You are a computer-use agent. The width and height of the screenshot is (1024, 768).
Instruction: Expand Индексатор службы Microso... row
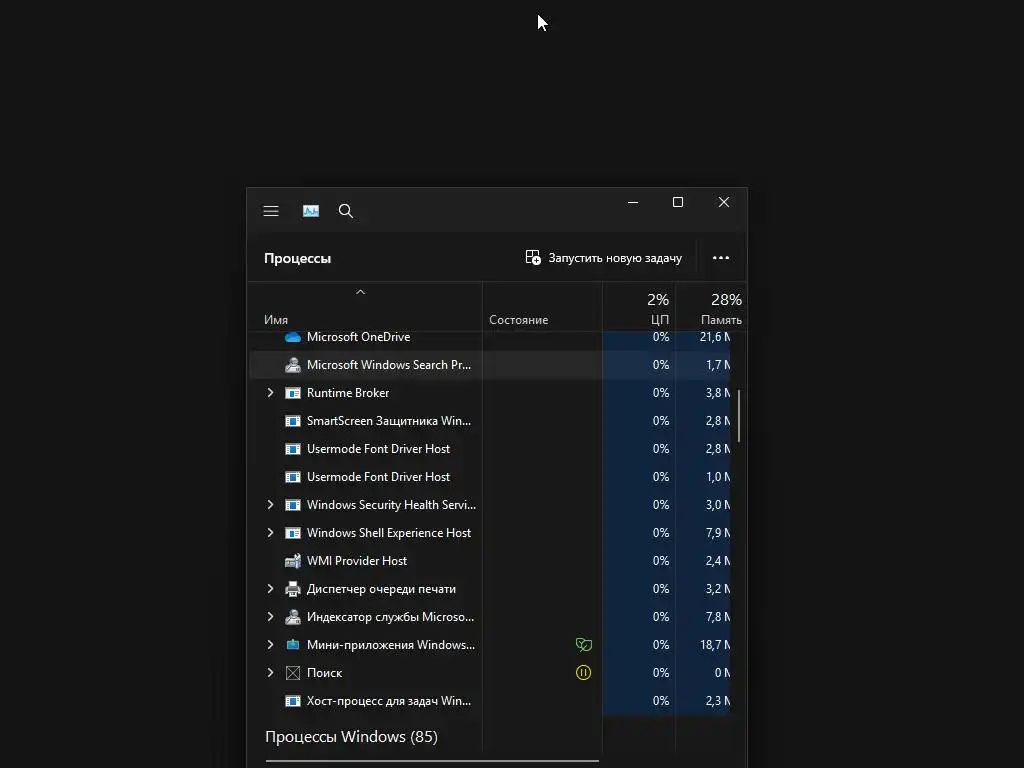pos(270,617)
